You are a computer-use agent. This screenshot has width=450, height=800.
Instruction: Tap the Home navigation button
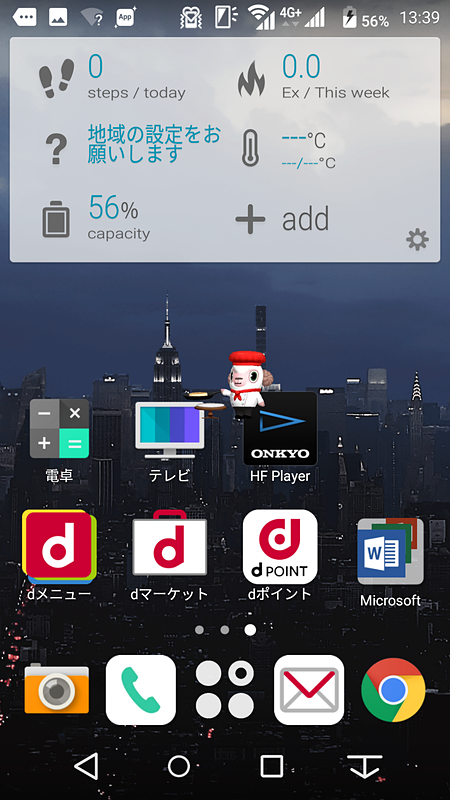pyautogui.click(x=179, y=766)
